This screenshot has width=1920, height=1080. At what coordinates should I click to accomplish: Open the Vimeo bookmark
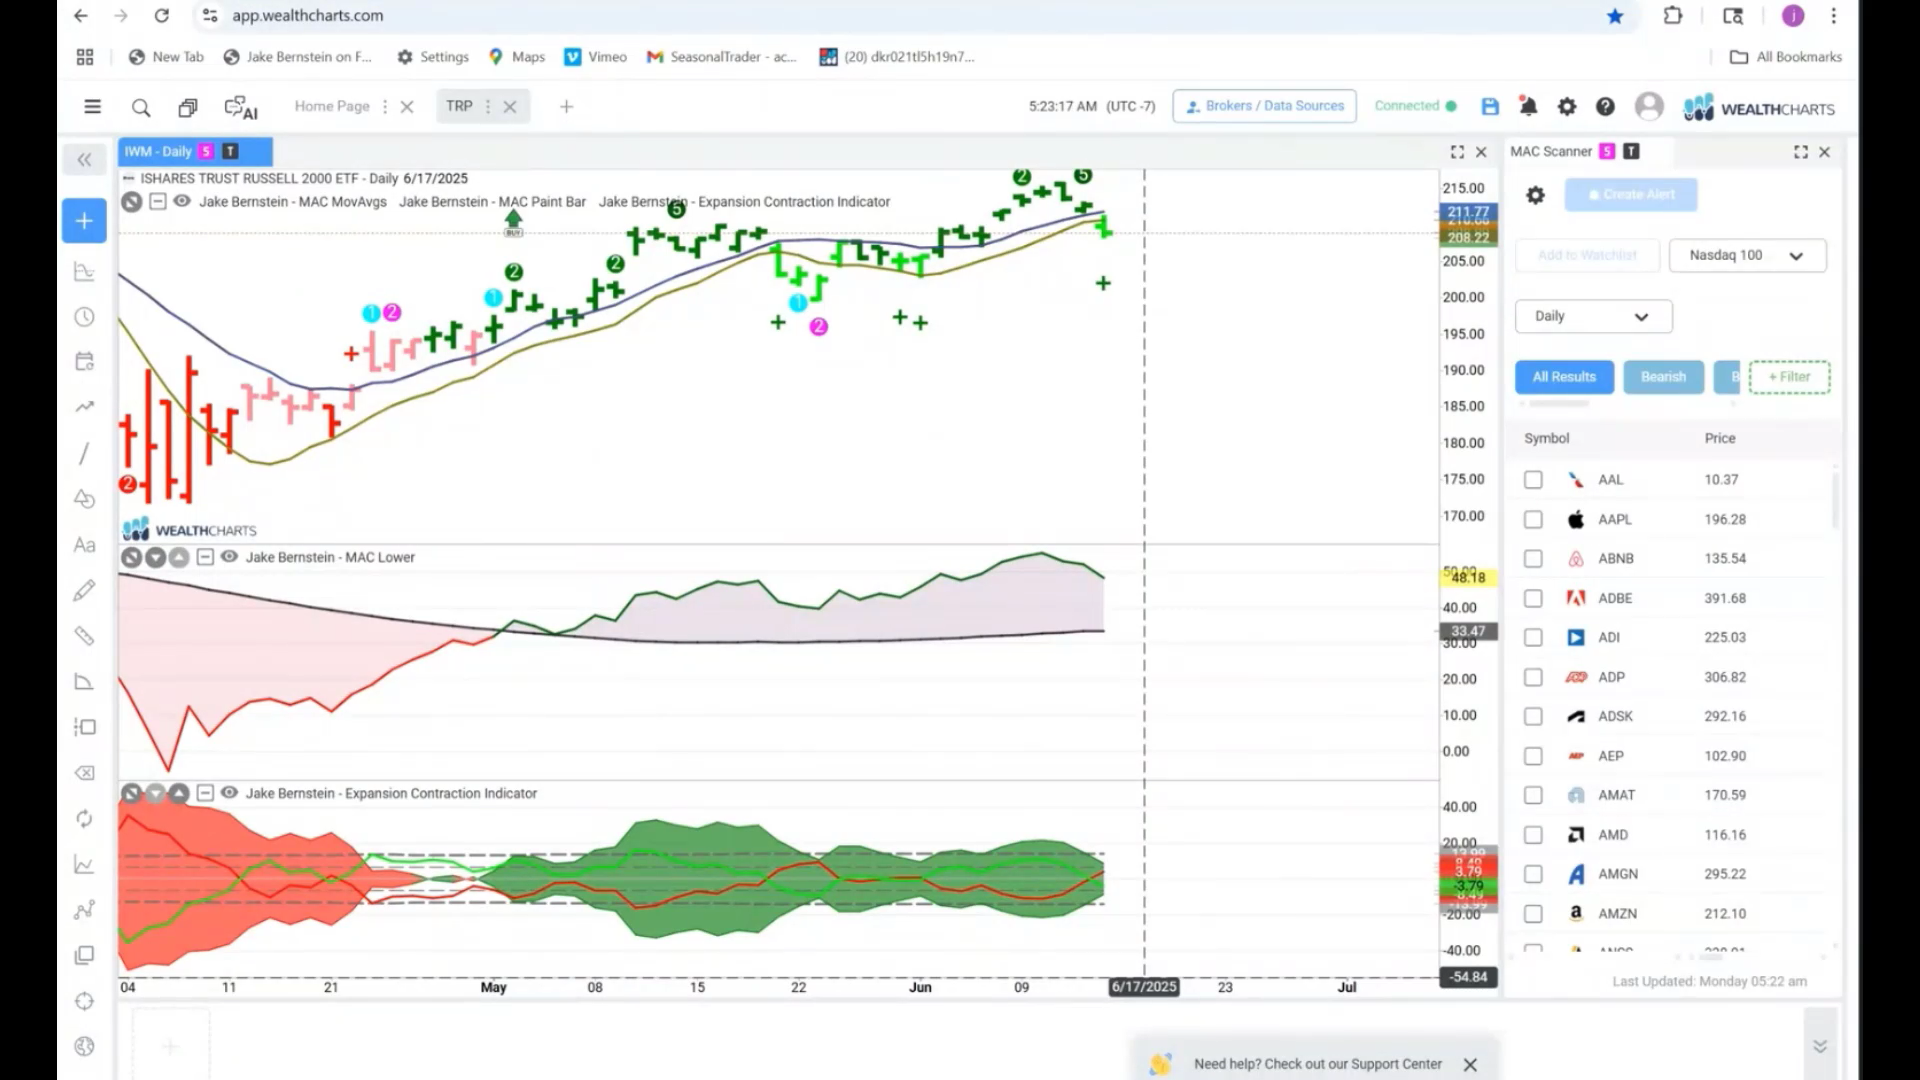pyautogui.click(x=596, y=57)
